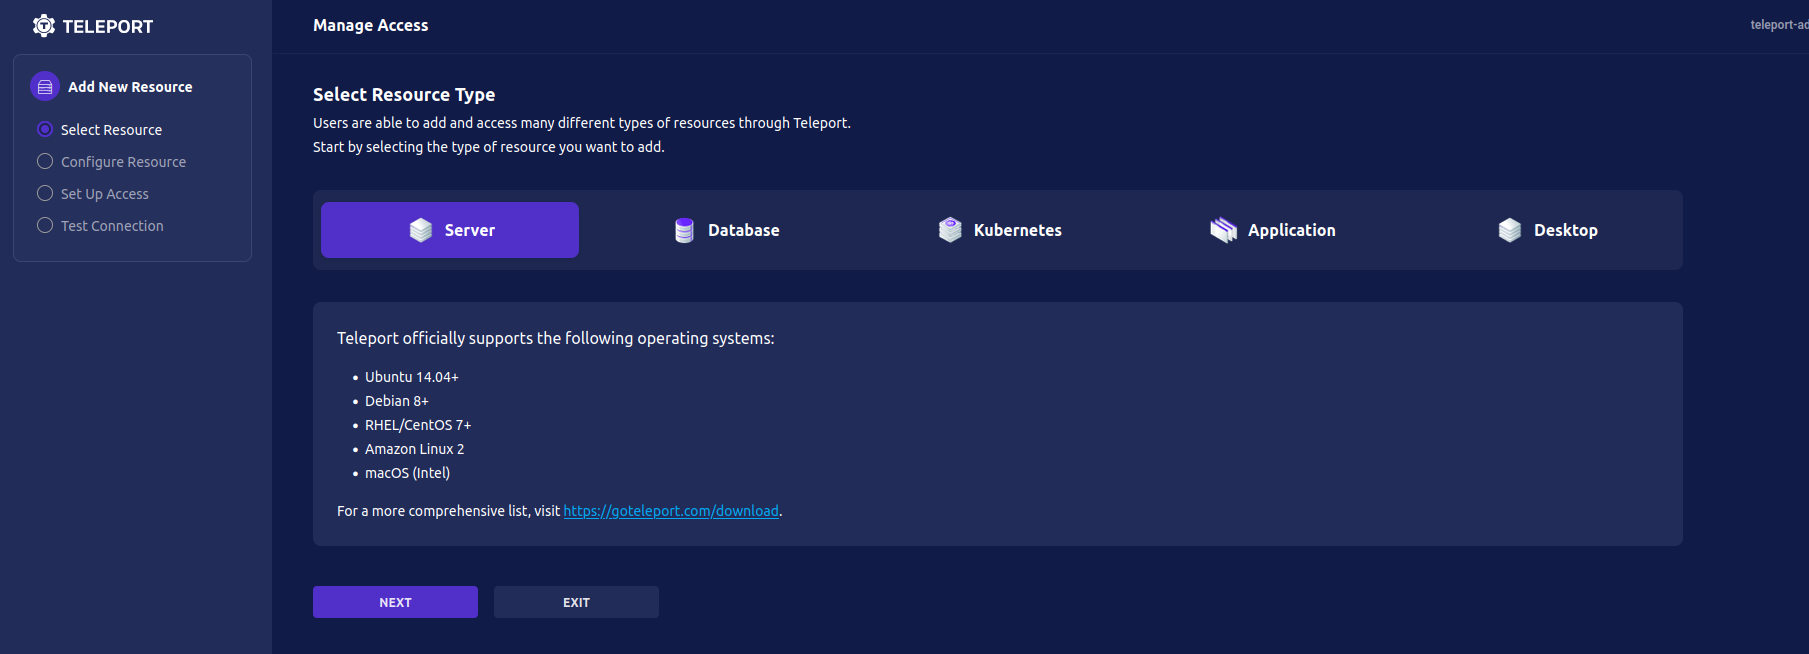The image size is (1809, 654).
Task: Click the Select Resource step label
Action: [111, 130]
